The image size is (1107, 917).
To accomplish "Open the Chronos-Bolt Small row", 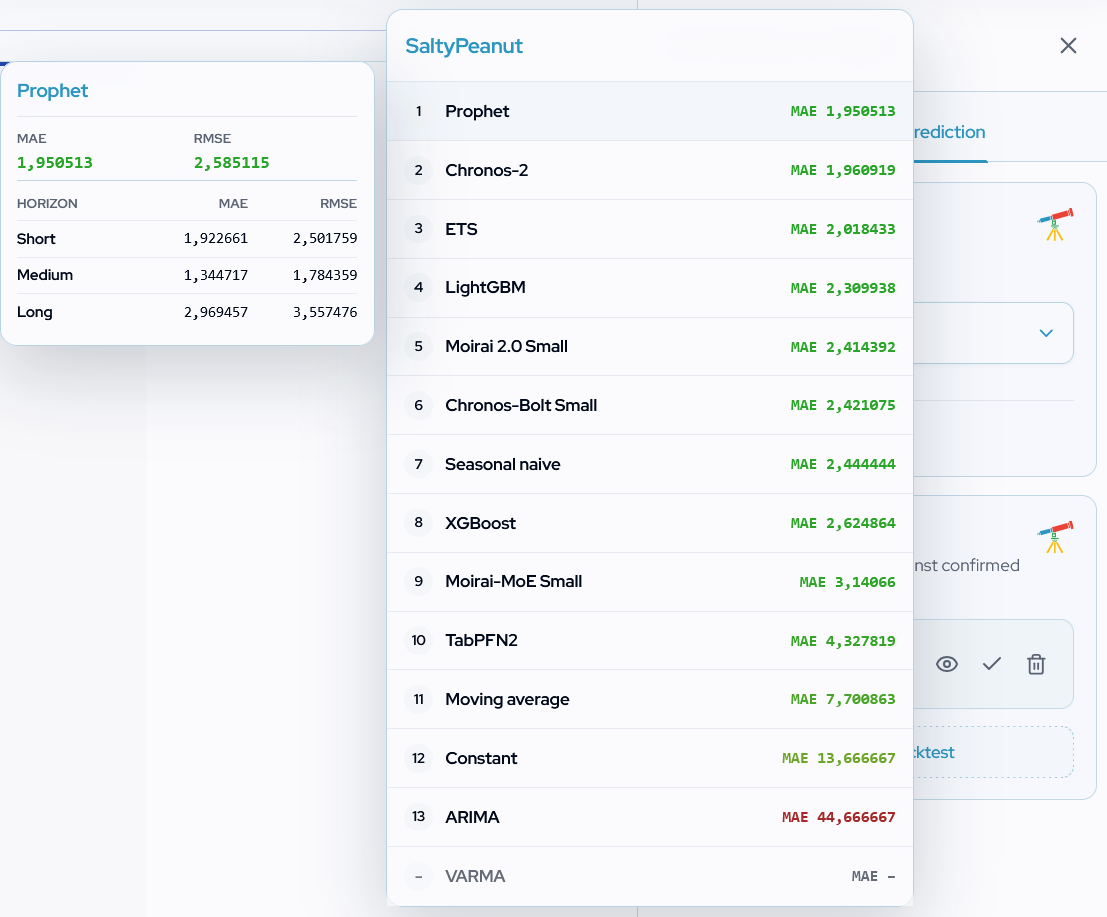I will pyautogui.click(x=650, y=405).
